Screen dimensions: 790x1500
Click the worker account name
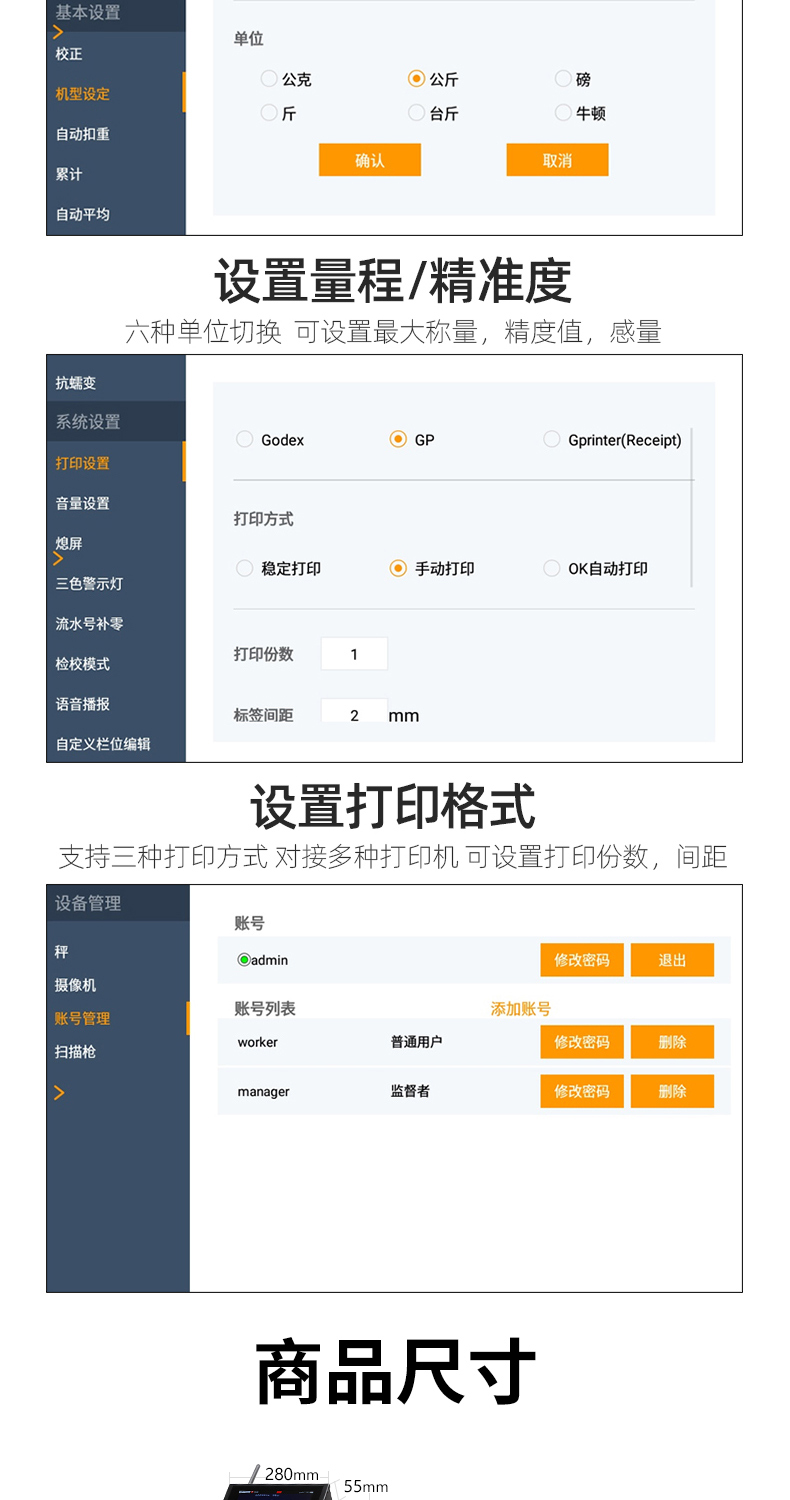click(258, 1042)
